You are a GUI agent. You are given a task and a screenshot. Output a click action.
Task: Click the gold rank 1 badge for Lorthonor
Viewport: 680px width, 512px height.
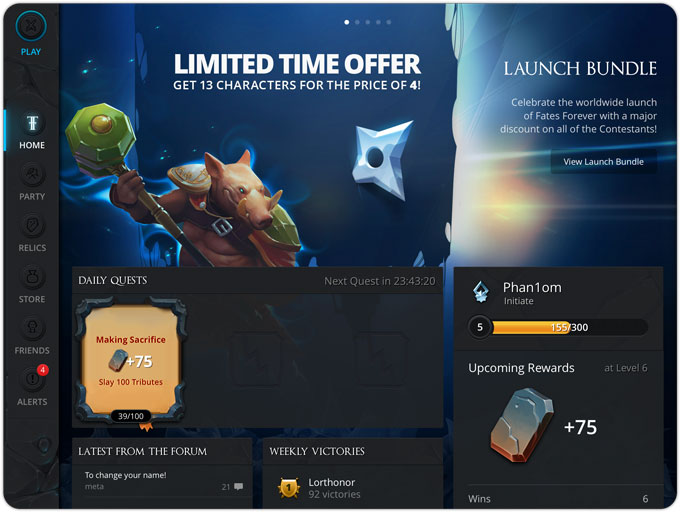(289, 488)
